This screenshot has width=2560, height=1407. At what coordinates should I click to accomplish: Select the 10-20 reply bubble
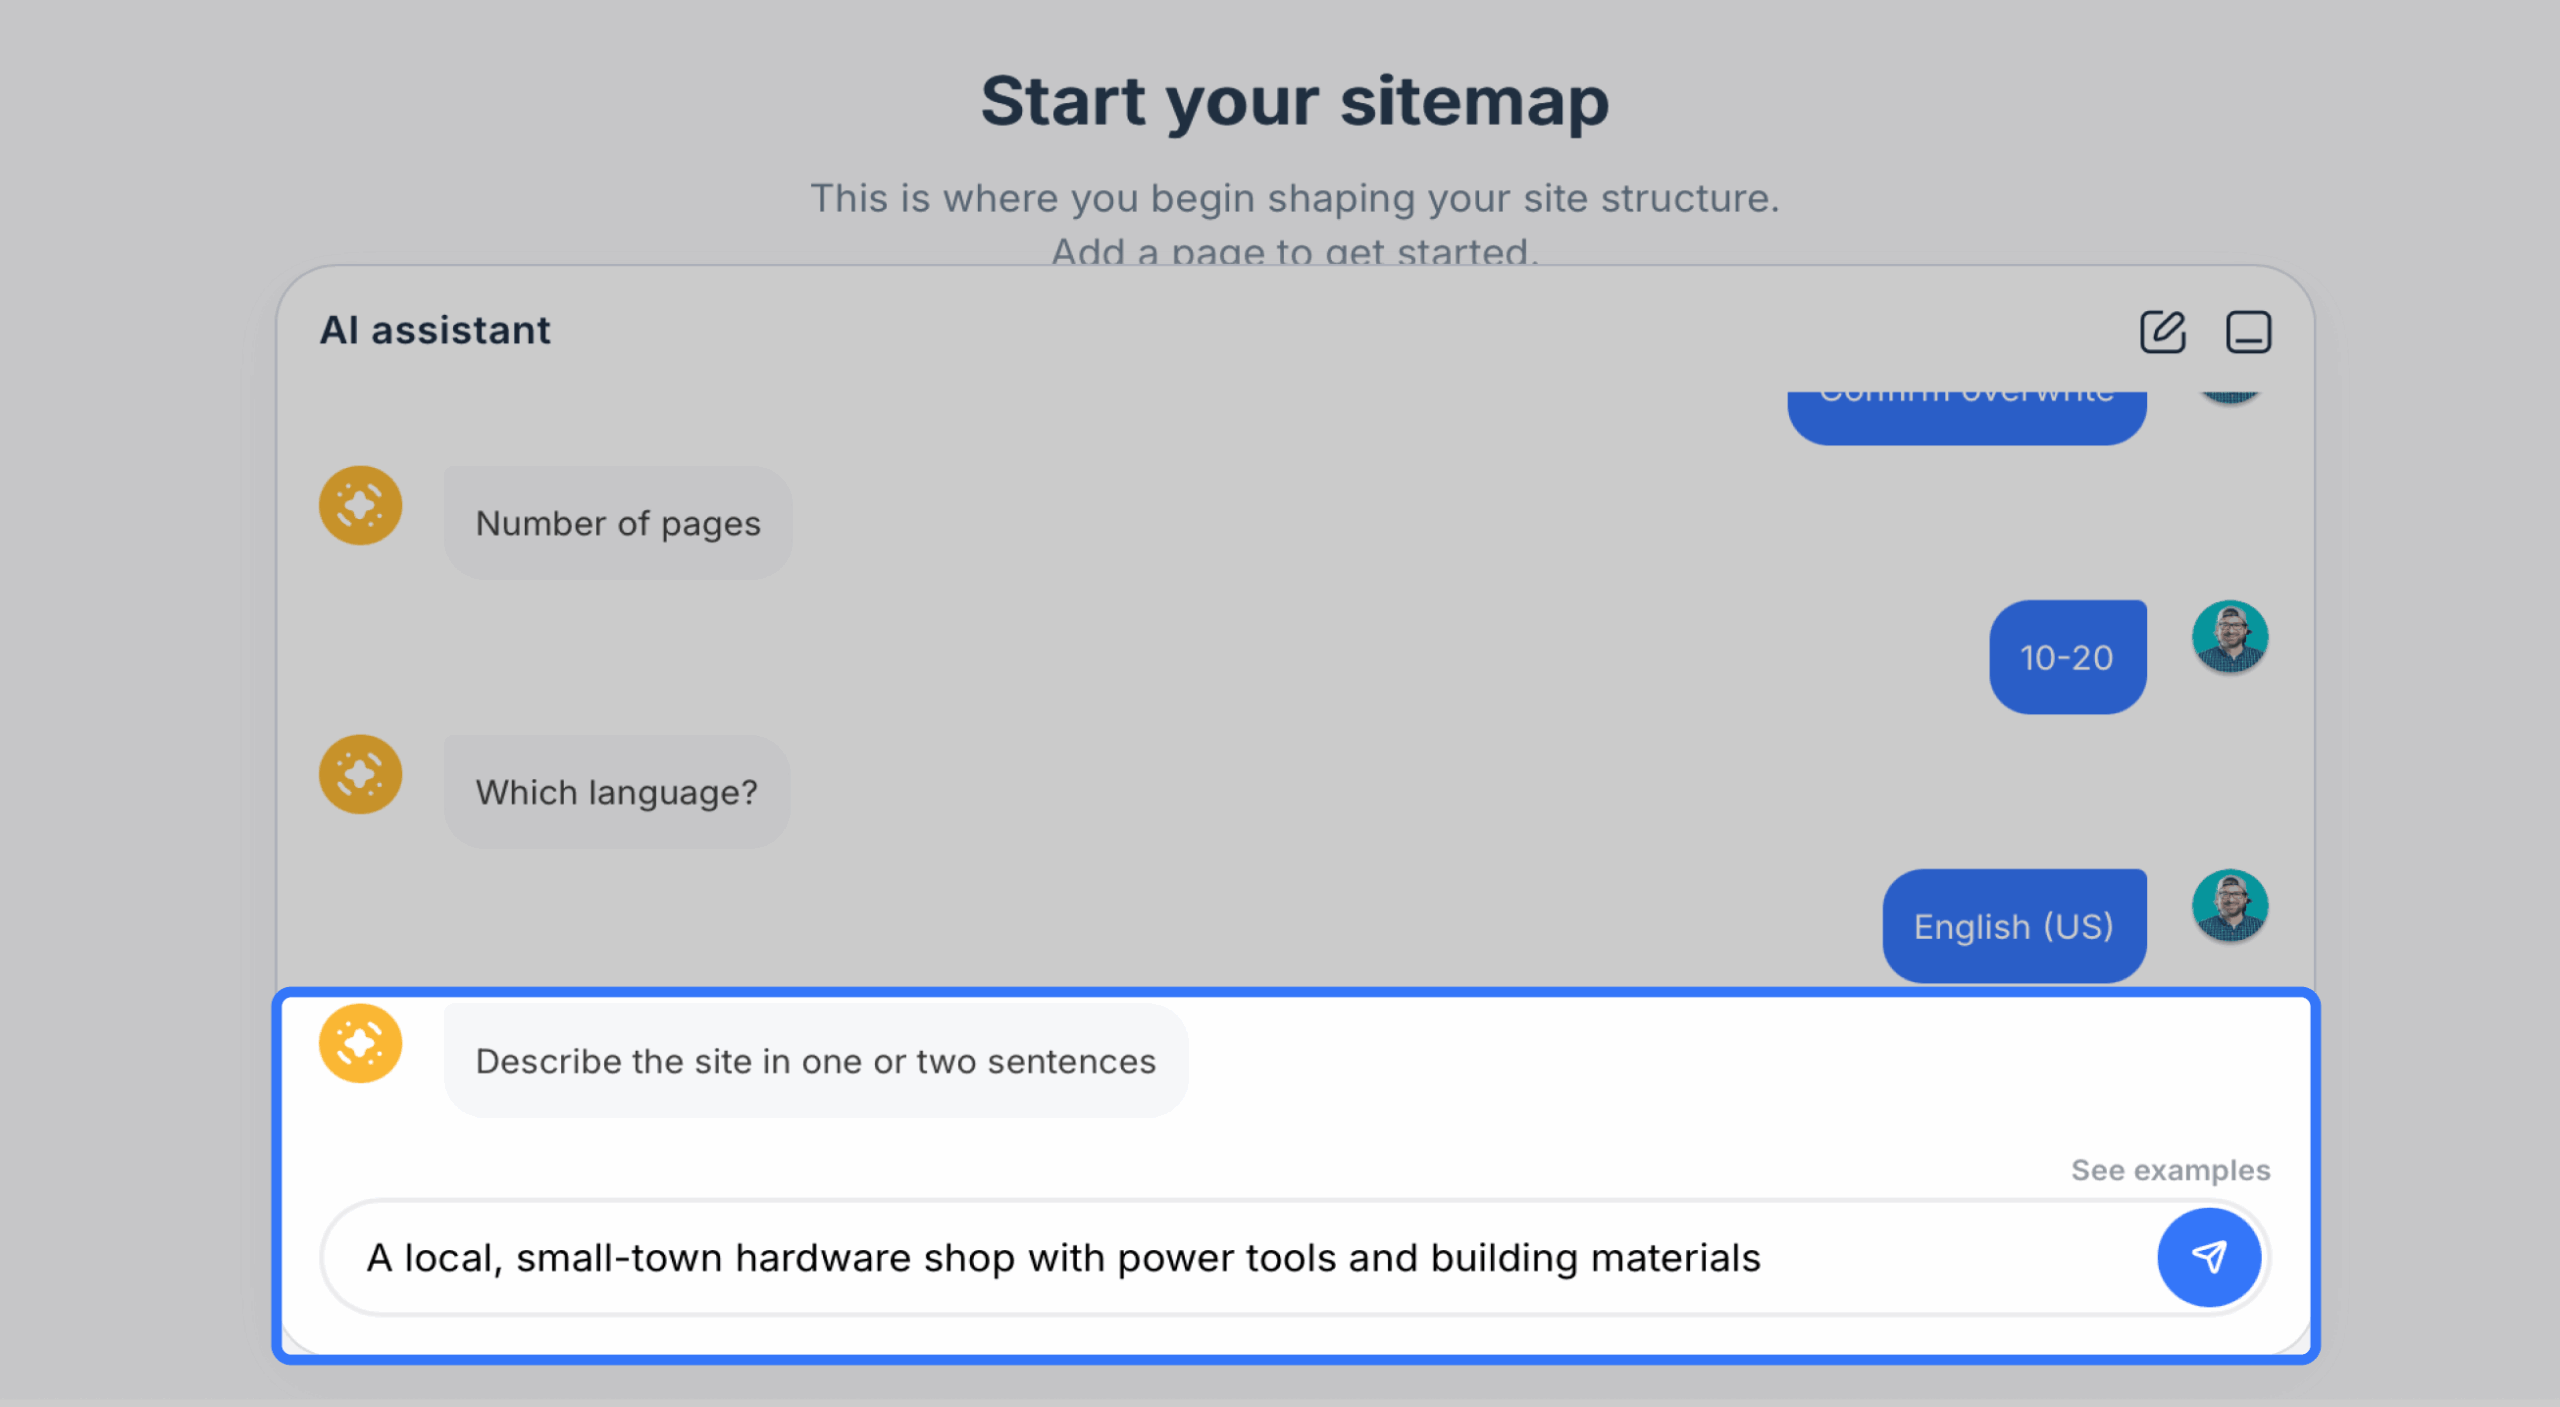[2067, 657]
